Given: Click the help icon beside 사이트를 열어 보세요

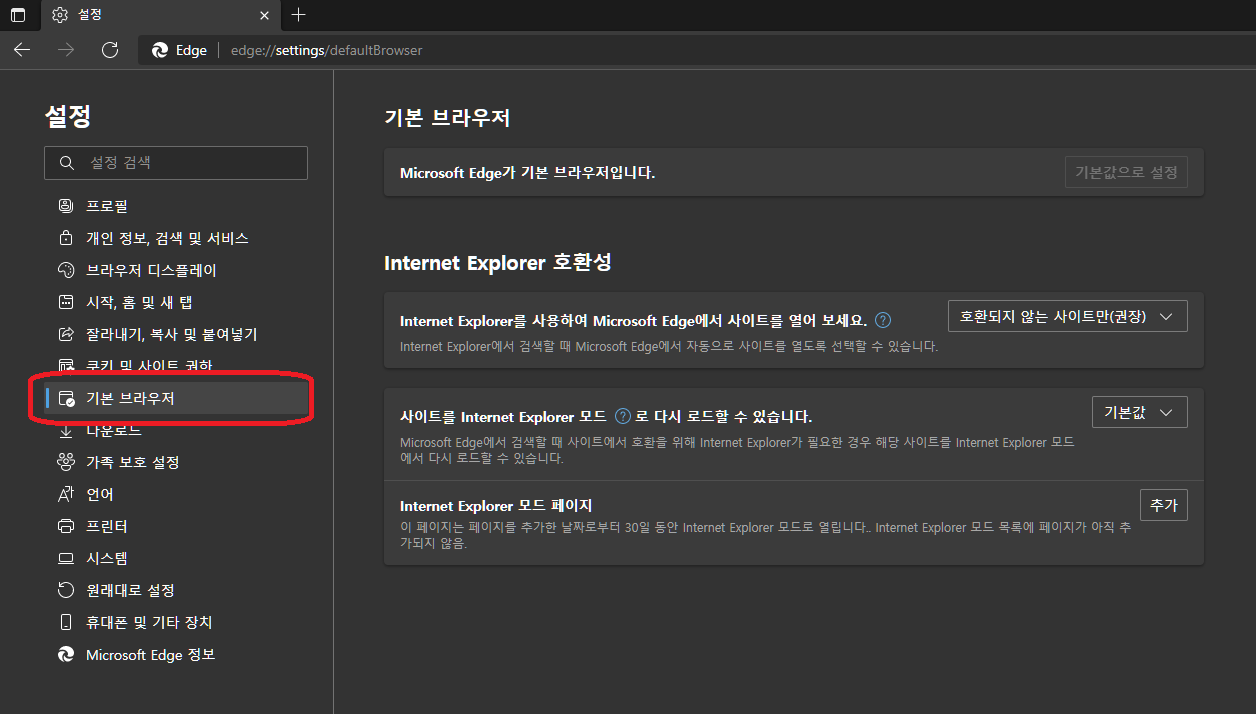Looking at the screenshot, I should [x=883, y=321].
